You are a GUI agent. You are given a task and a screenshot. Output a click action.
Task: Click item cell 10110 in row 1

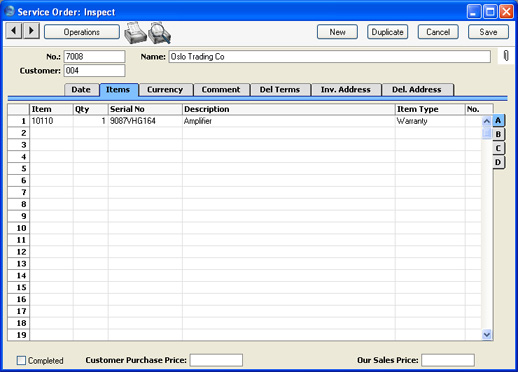tap(51, 121)
